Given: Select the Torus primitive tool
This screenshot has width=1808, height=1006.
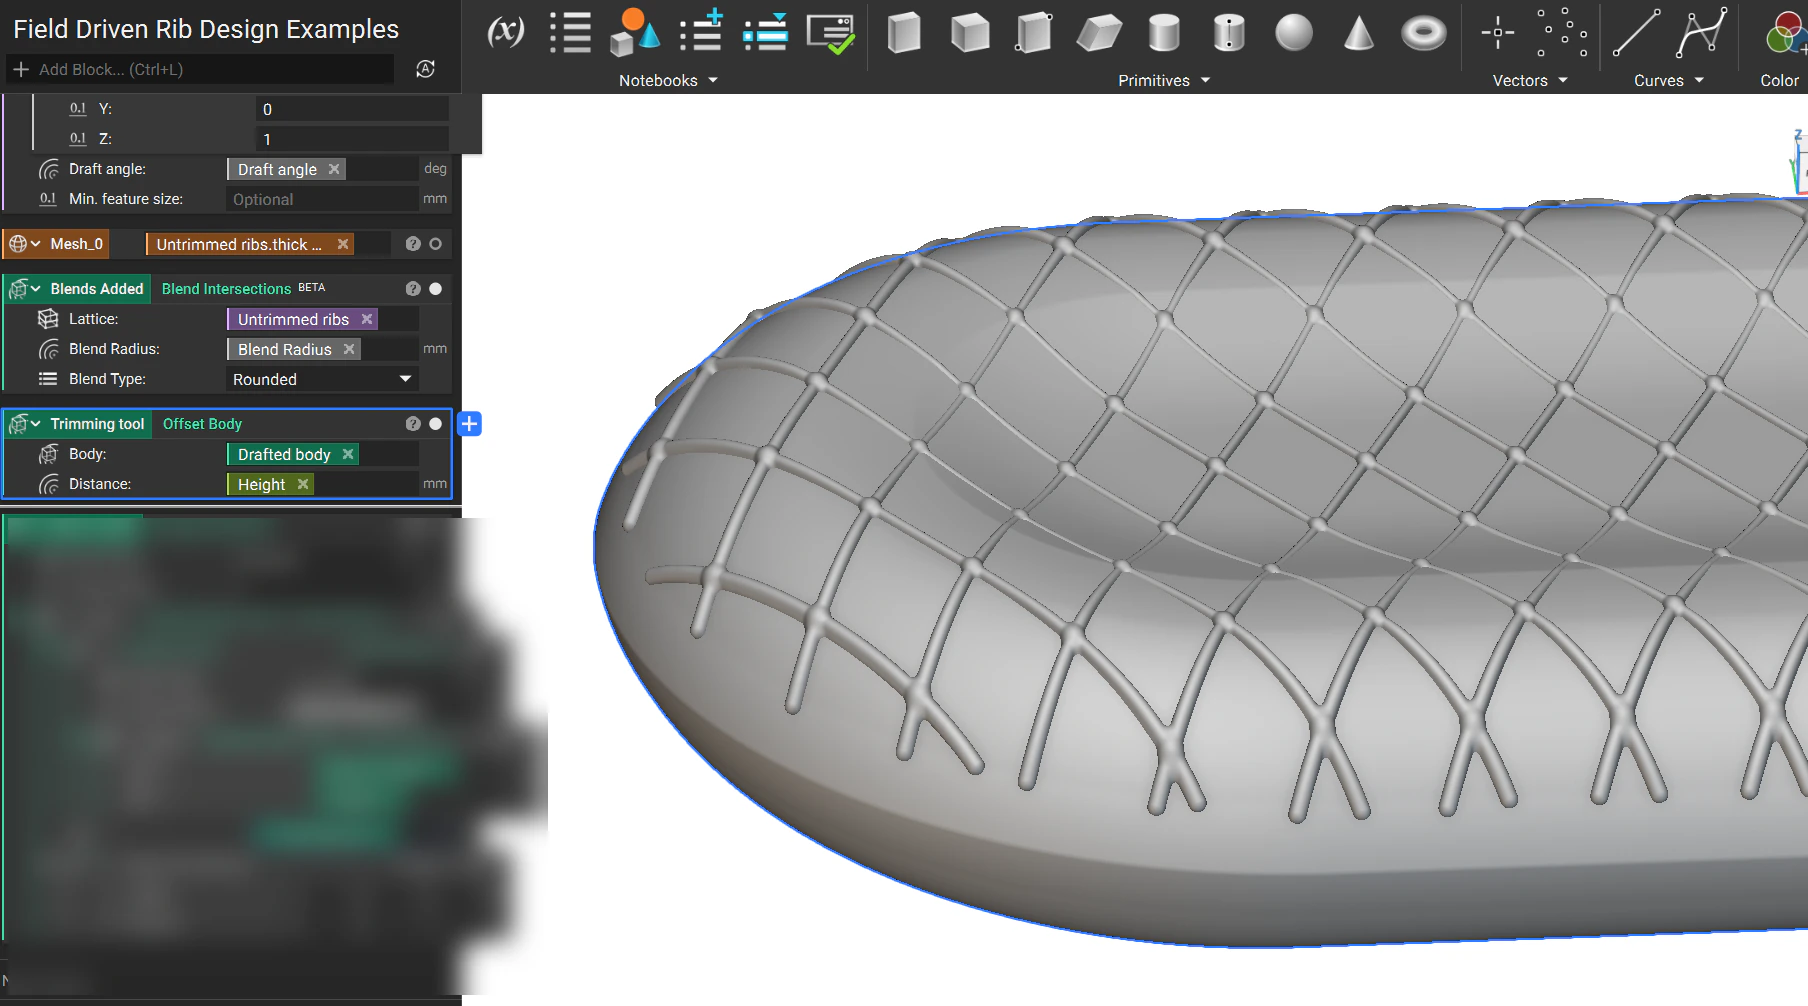Looking at the screenshot, I should coord(1423,33).
